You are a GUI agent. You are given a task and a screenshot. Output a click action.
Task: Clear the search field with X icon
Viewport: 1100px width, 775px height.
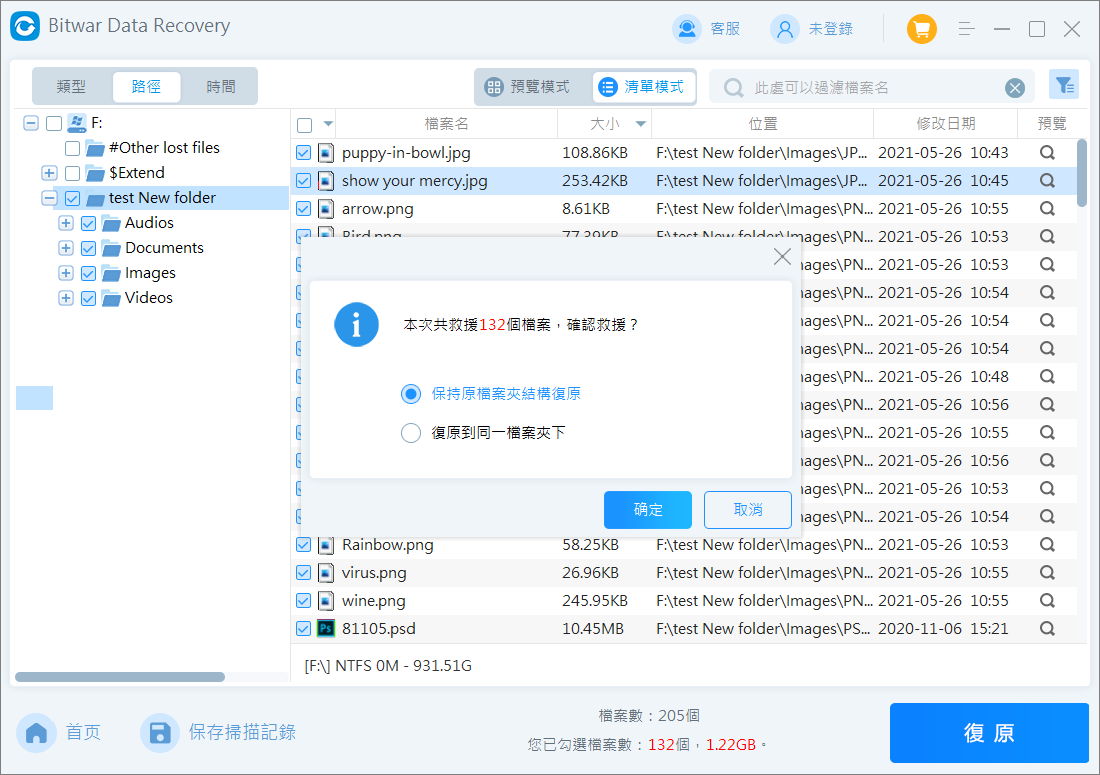coord(1015,88)
